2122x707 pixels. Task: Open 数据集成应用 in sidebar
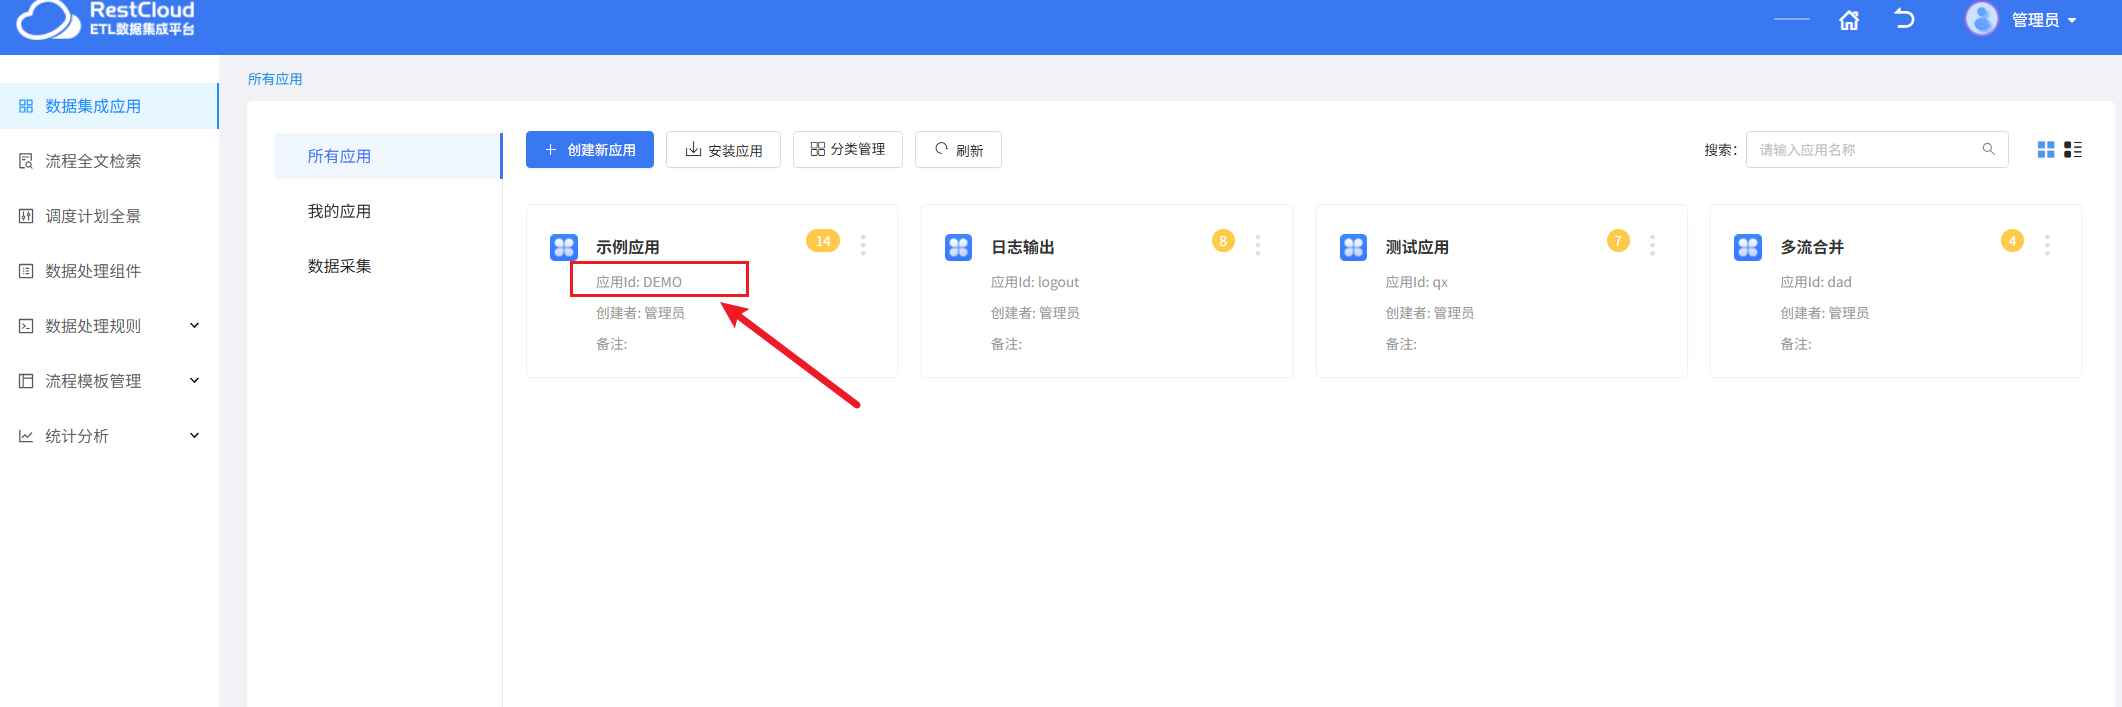point(109,106)
